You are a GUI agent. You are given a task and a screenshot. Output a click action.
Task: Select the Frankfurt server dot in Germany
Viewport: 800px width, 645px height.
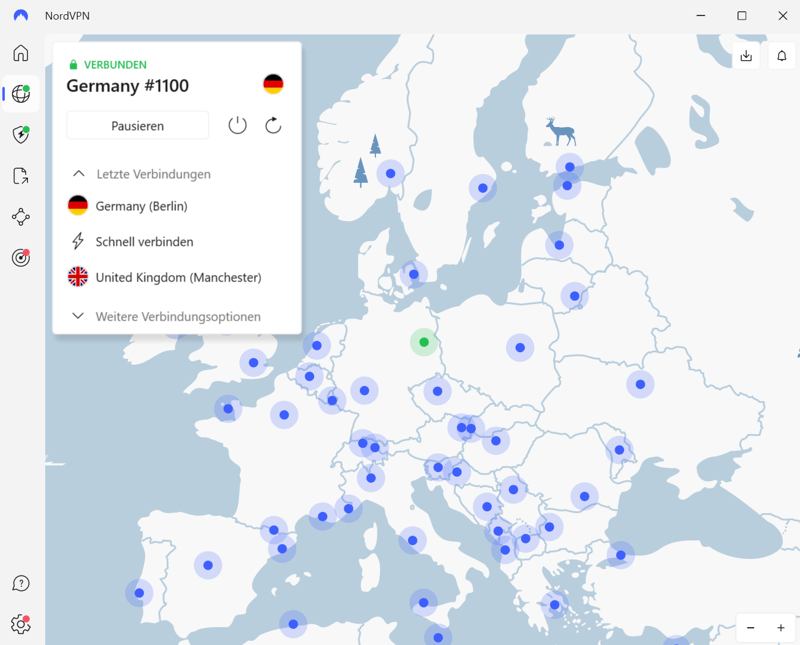point(364,390)
